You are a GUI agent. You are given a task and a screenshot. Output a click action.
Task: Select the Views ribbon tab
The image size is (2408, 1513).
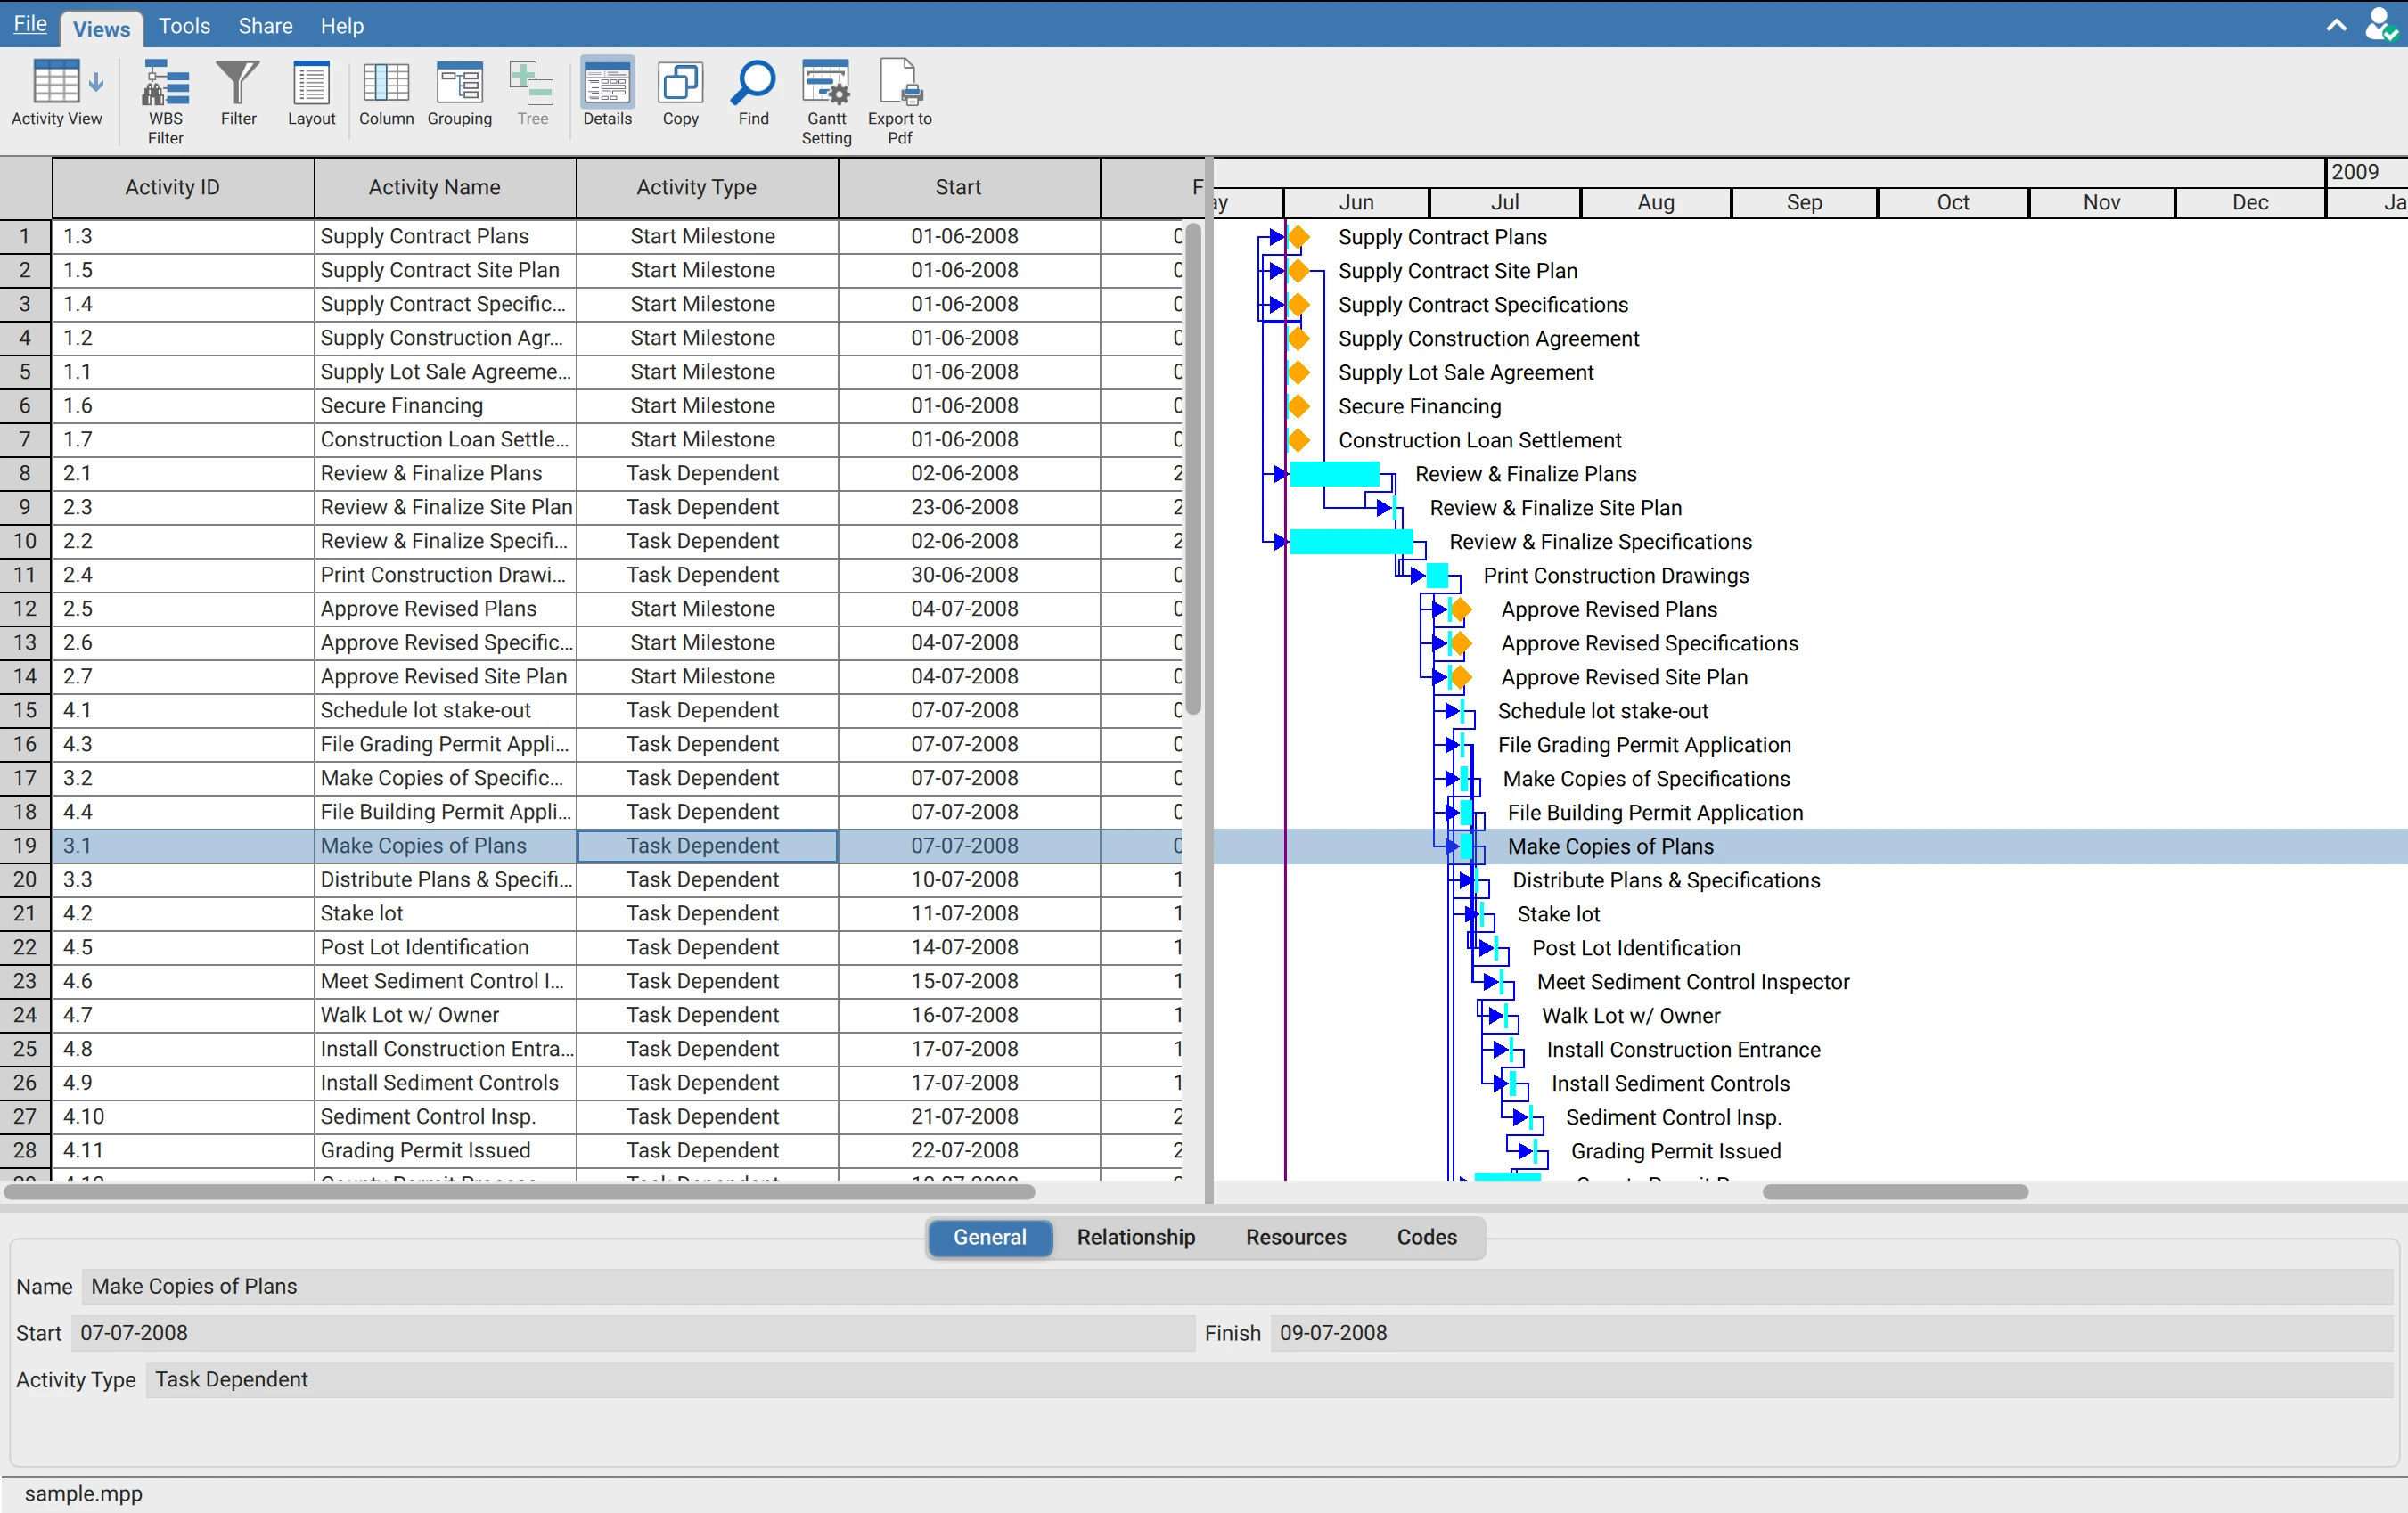tap(101, 29)
